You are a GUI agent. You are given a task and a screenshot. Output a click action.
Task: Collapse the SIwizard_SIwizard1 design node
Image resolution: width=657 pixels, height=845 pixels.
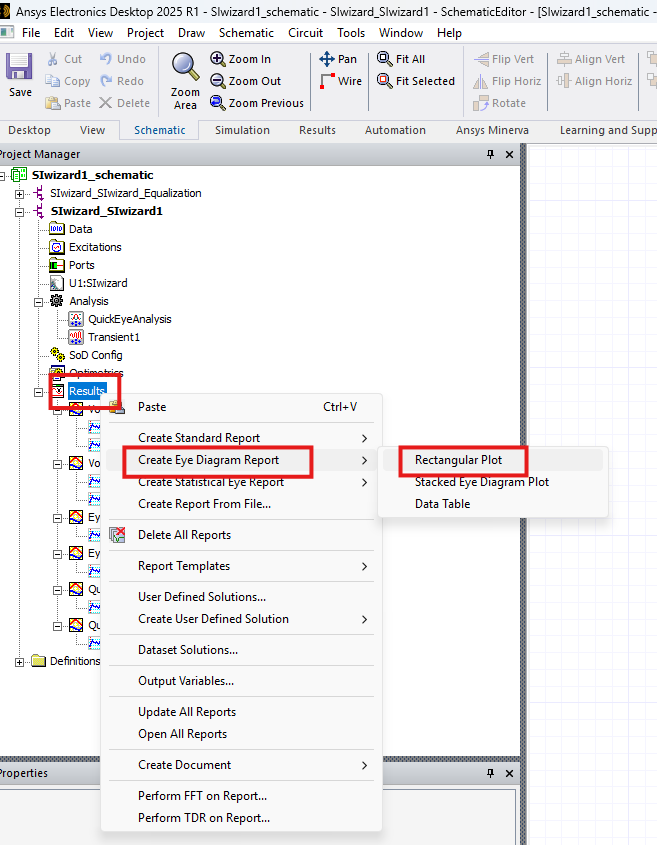pyautogui.click(x=19, y=212)
